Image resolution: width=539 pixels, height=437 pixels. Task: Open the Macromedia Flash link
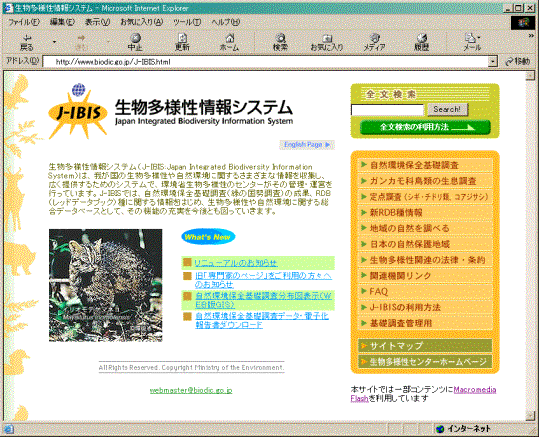click(x=474, y=390)
